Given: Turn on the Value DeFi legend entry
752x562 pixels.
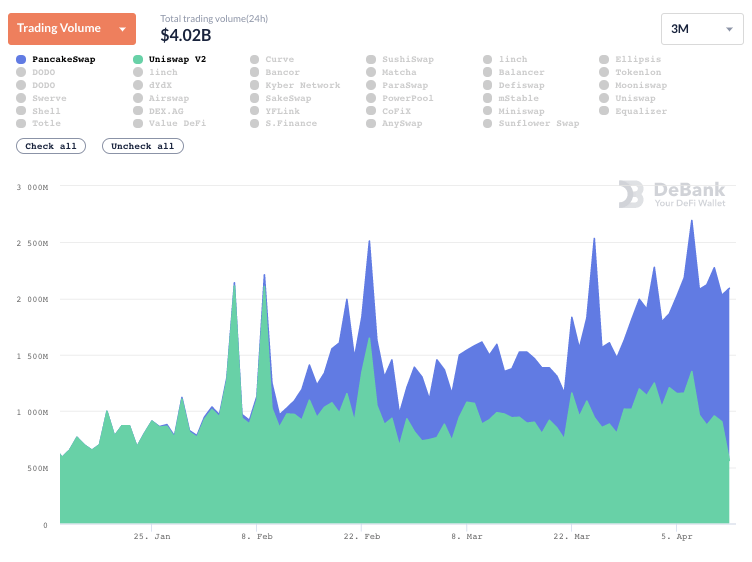Looking at the screenshot, I should pos(170,124).
